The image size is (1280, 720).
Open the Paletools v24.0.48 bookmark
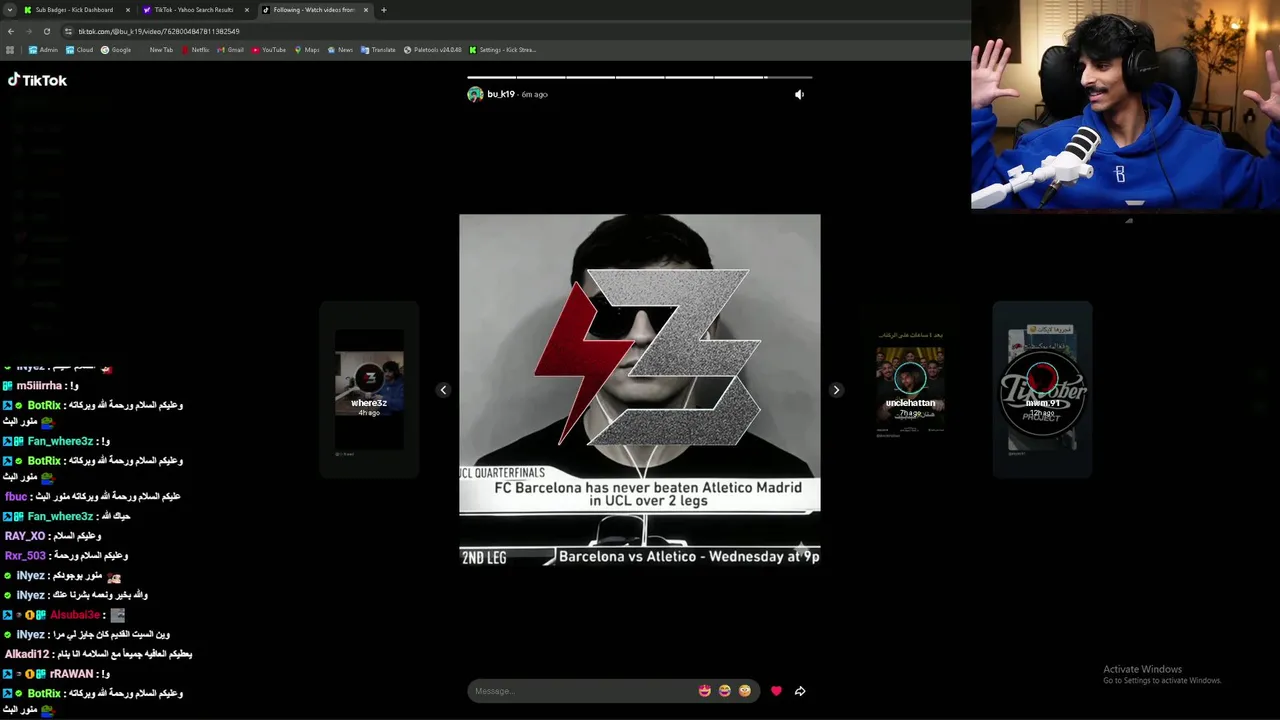coord(433,50)
